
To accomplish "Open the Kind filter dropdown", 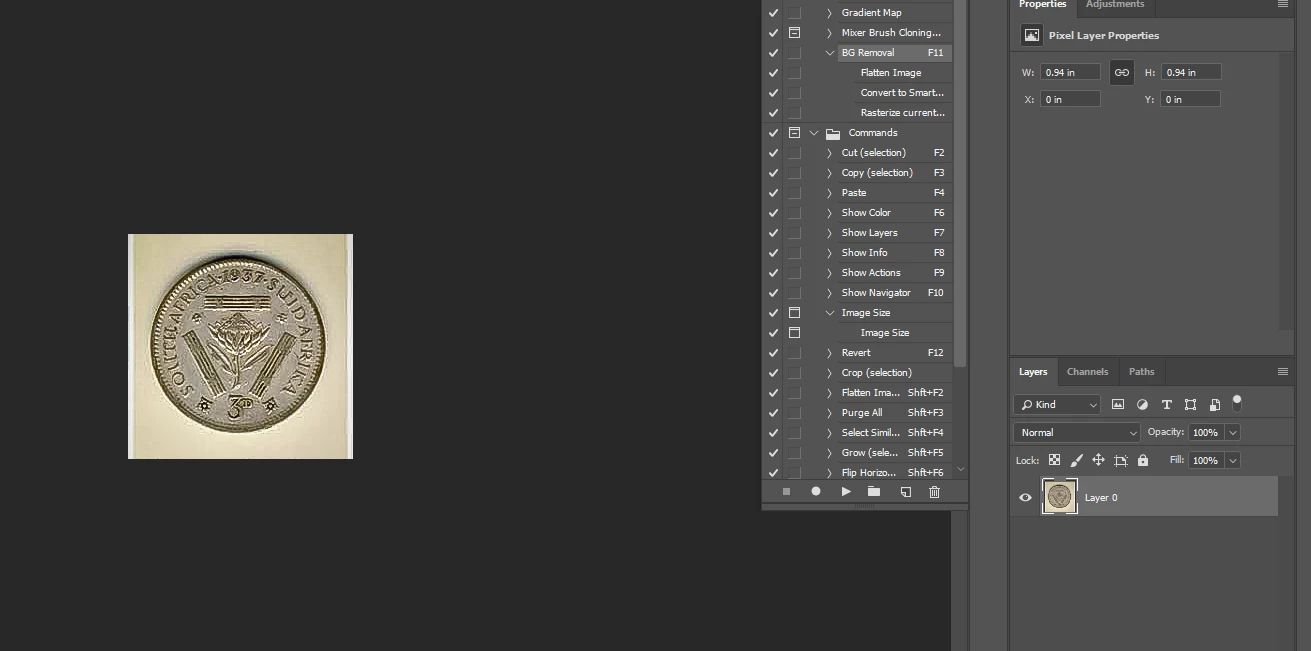I will pos(1057,405).
